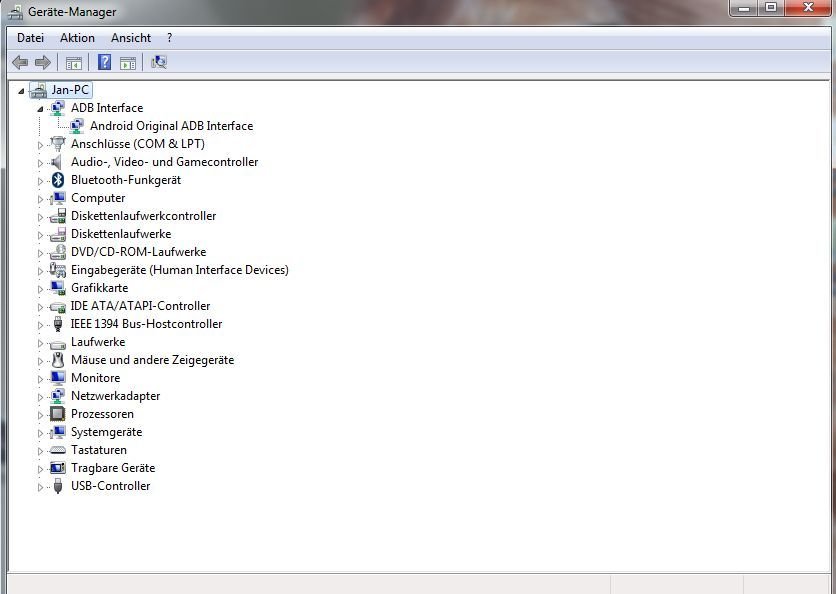The image size is (836, 594).
Task: Expand the Laufwerke node
Action: pos(40,343)
